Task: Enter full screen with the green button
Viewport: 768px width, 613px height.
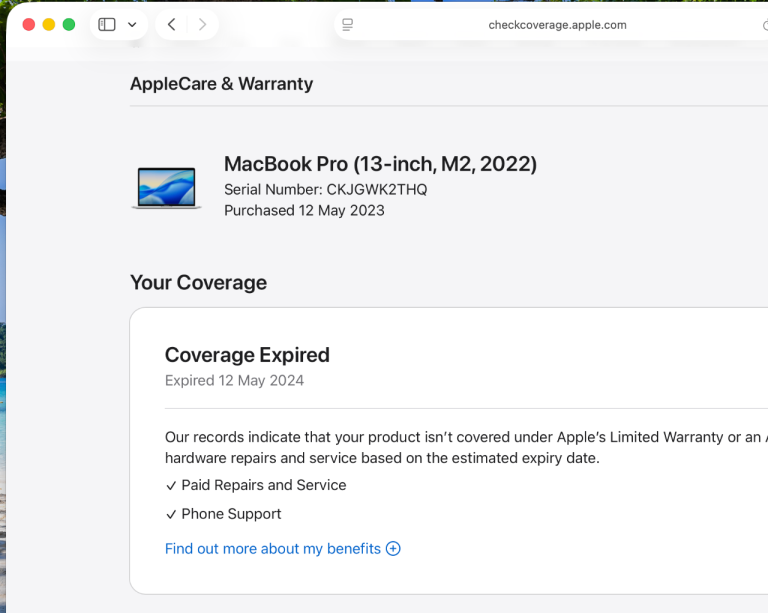Action: coord(69,24)
